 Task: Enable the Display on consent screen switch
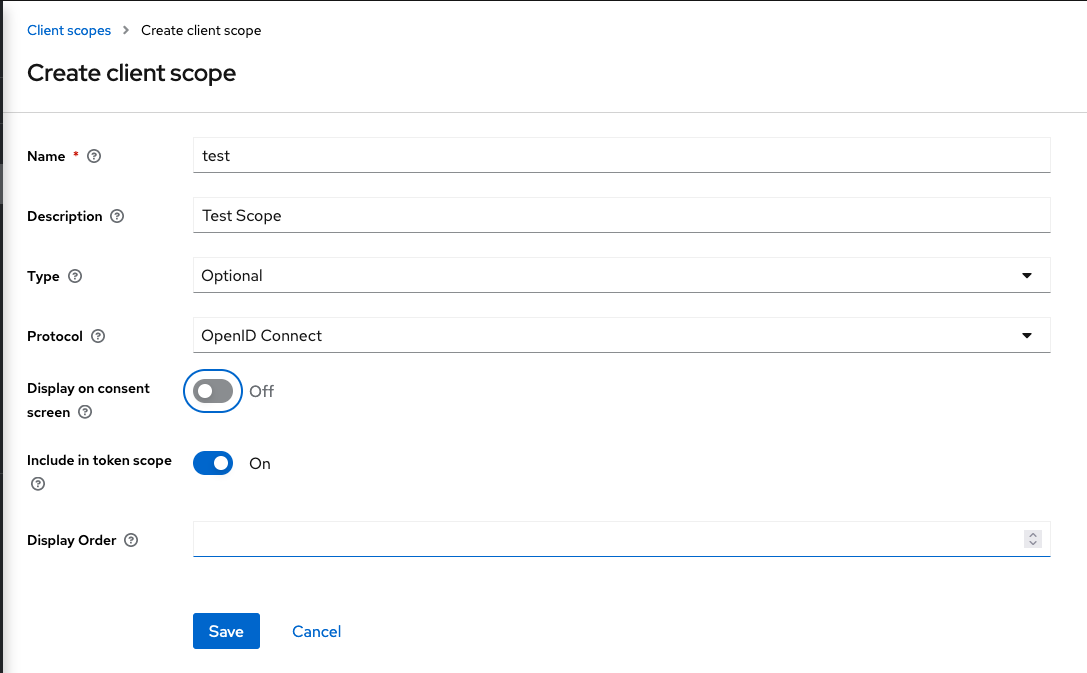click(x=213, y=391)
